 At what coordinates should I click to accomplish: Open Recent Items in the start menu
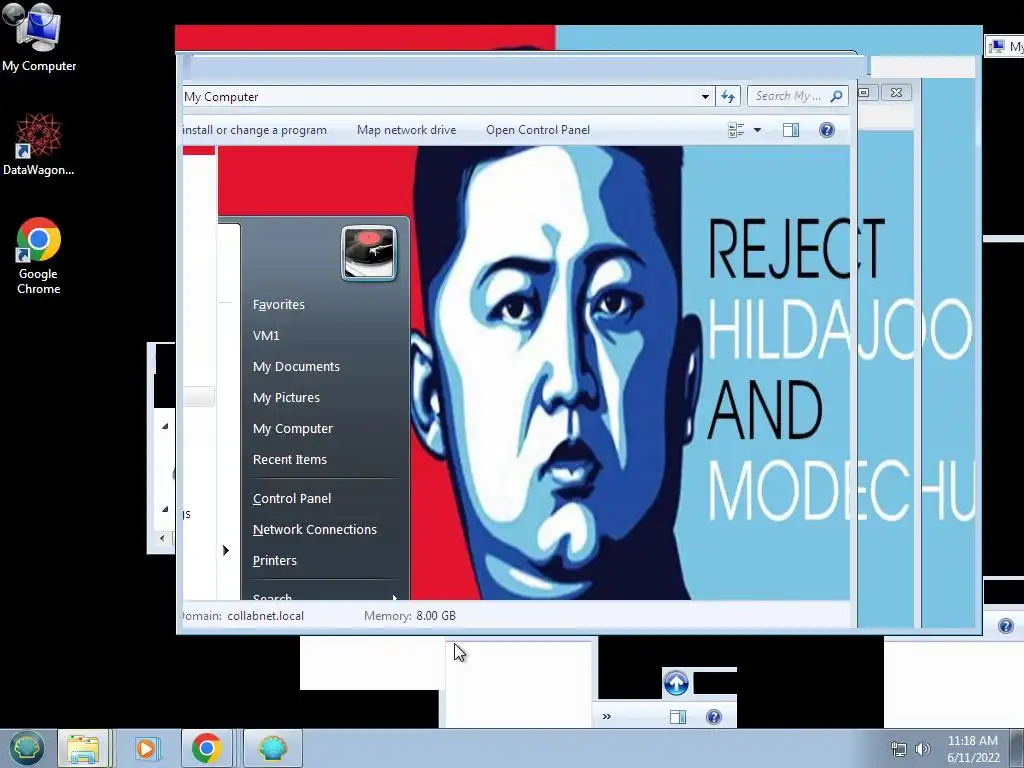coord(290,460)
